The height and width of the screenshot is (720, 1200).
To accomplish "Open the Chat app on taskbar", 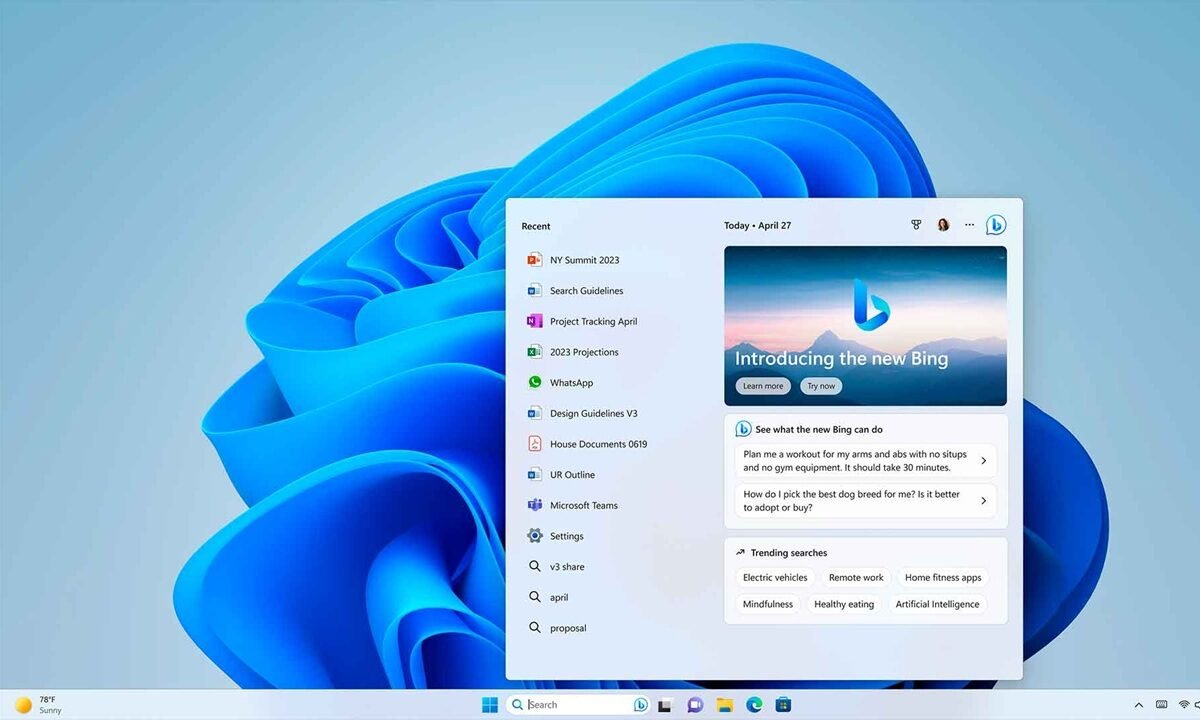I will pyautogui.click(x=695, y=705).
